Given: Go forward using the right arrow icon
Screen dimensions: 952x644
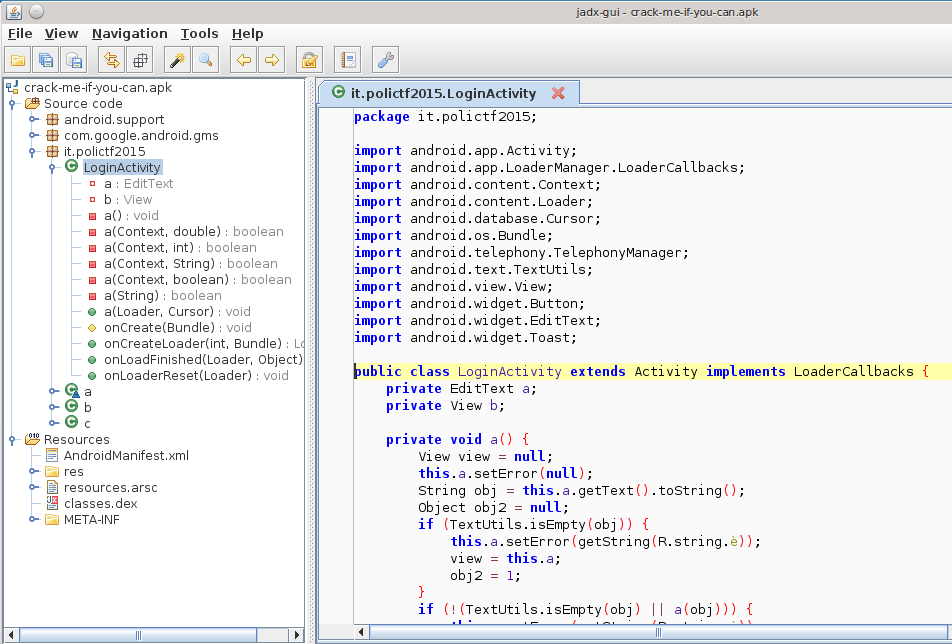Looking at the screenshot, I should tap(271, 60).
